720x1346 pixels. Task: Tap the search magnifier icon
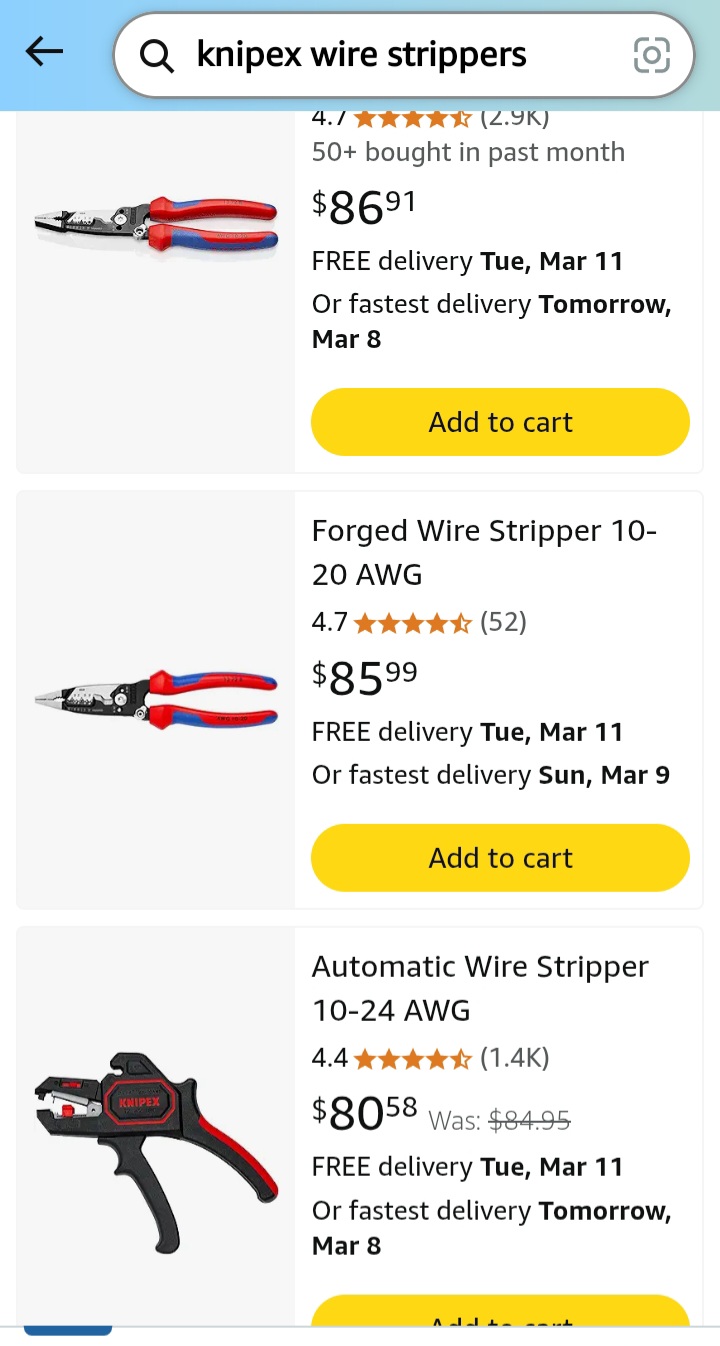[x=156, y=56]
